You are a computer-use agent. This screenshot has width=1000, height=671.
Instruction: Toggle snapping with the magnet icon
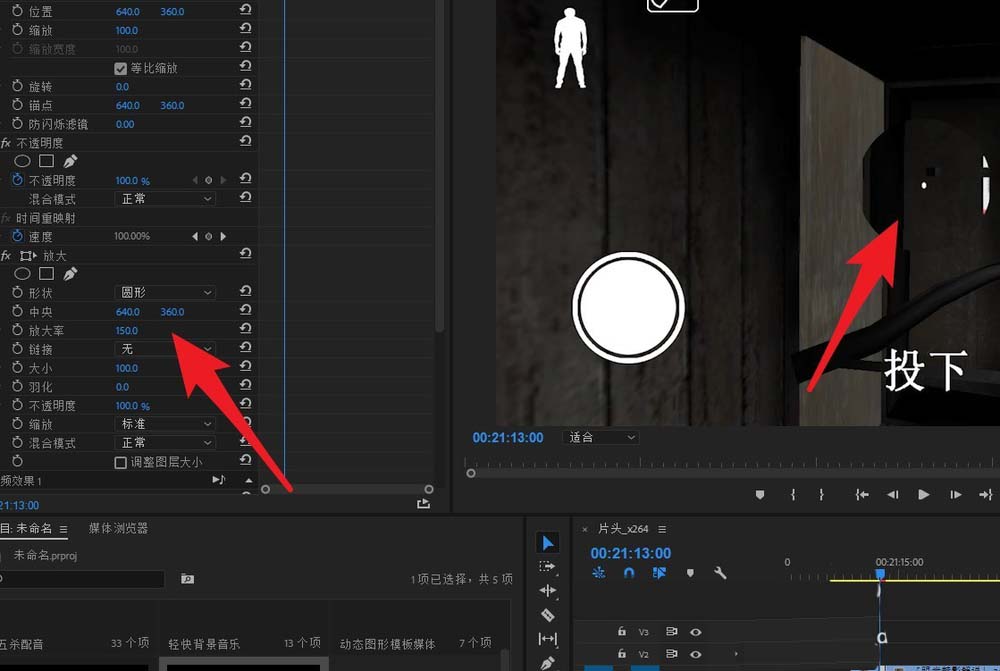[629, 573]
